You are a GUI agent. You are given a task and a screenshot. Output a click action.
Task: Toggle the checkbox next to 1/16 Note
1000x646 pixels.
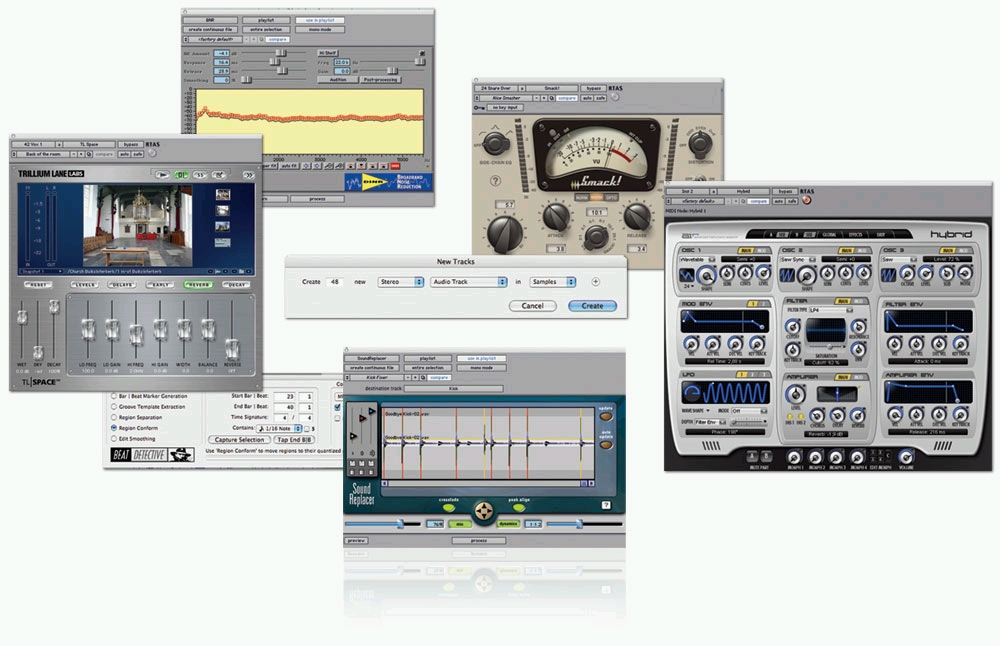point(307,429)
